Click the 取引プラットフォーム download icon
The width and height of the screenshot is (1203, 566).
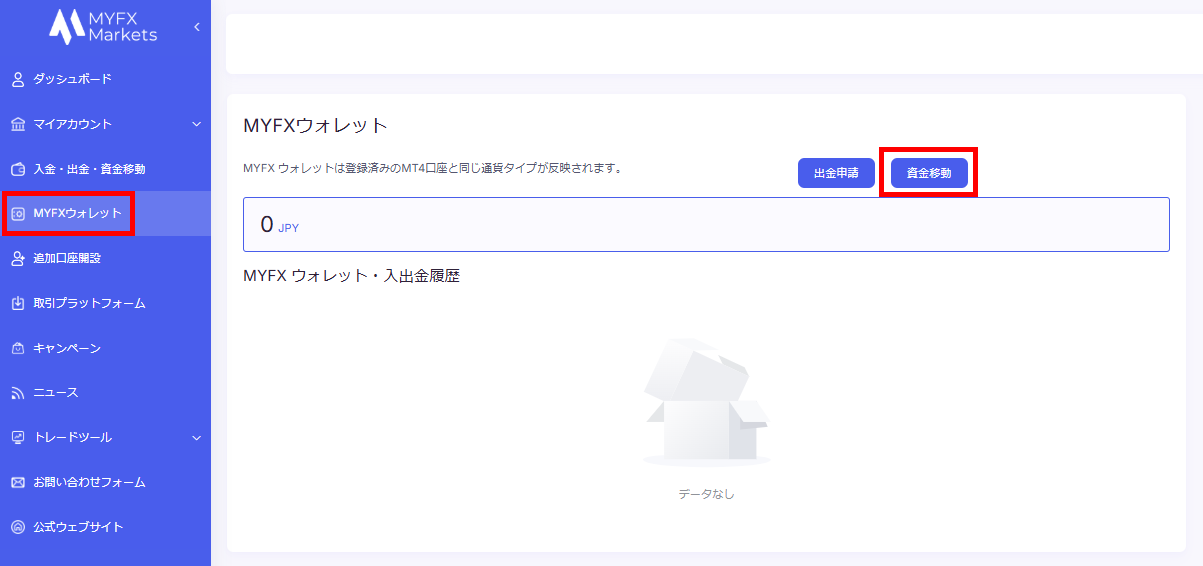click(x=18, y=303)
